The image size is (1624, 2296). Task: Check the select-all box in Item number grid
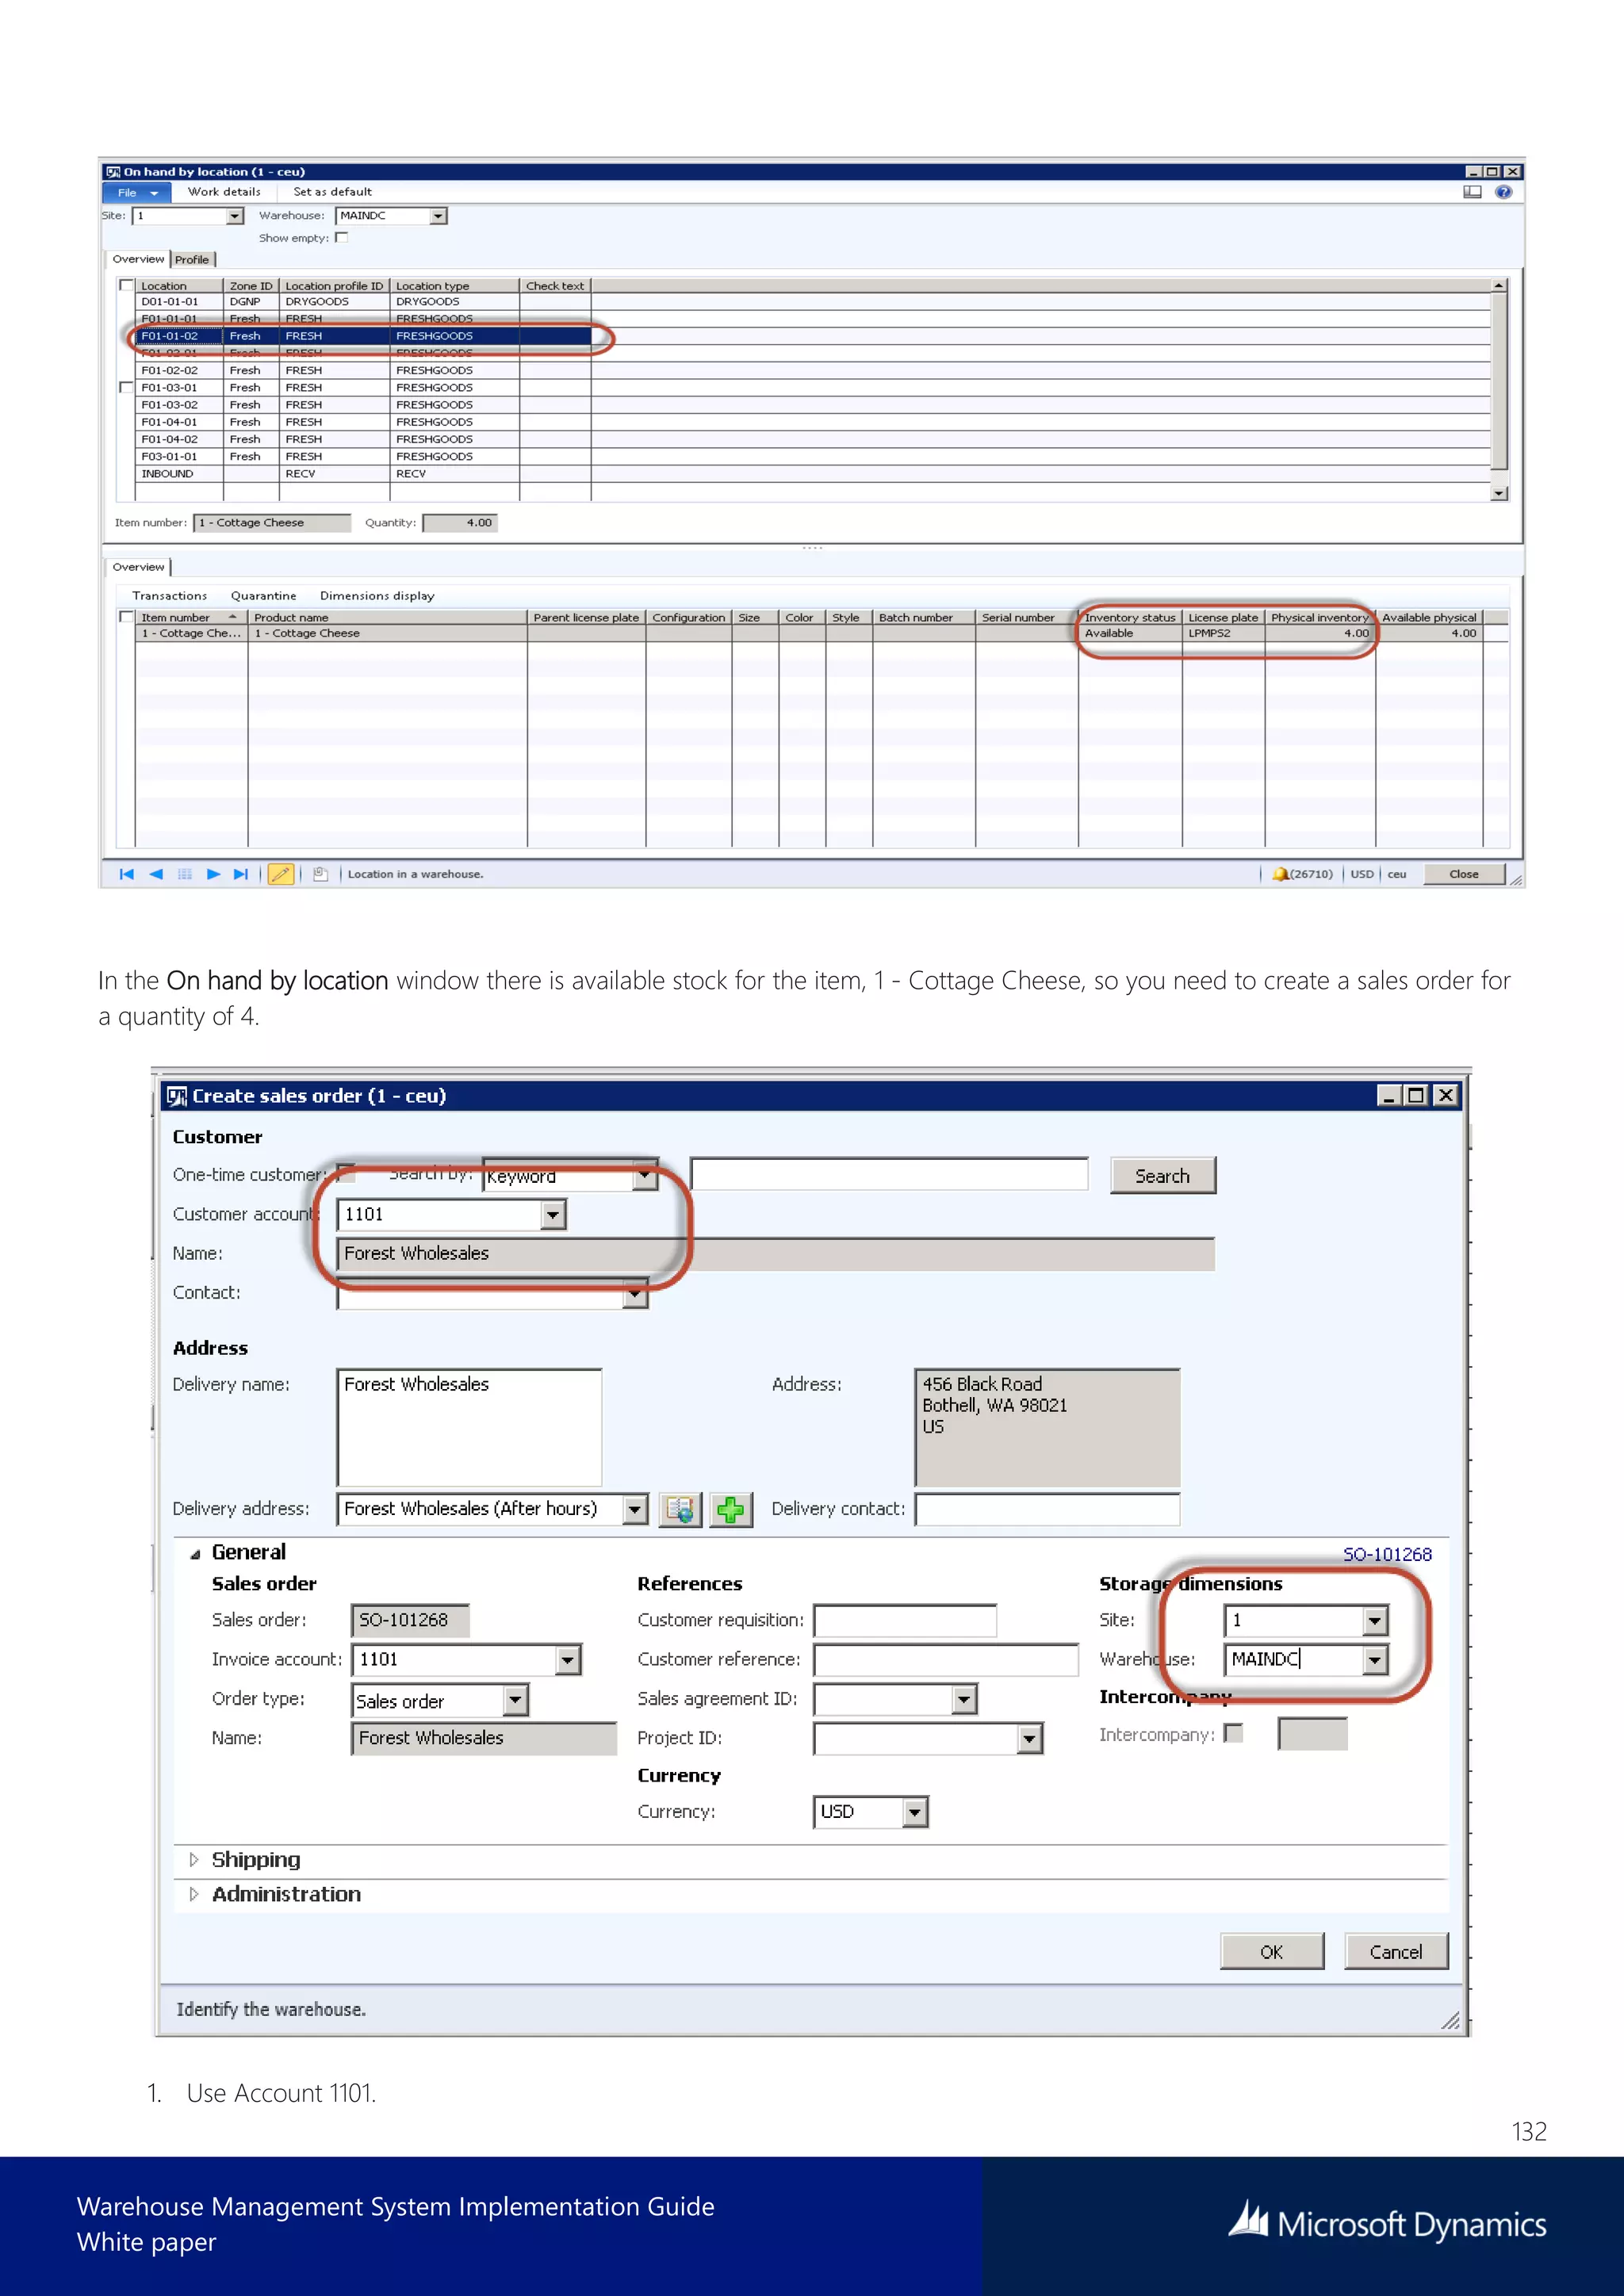pyautogui.click(x=126, y=617)
